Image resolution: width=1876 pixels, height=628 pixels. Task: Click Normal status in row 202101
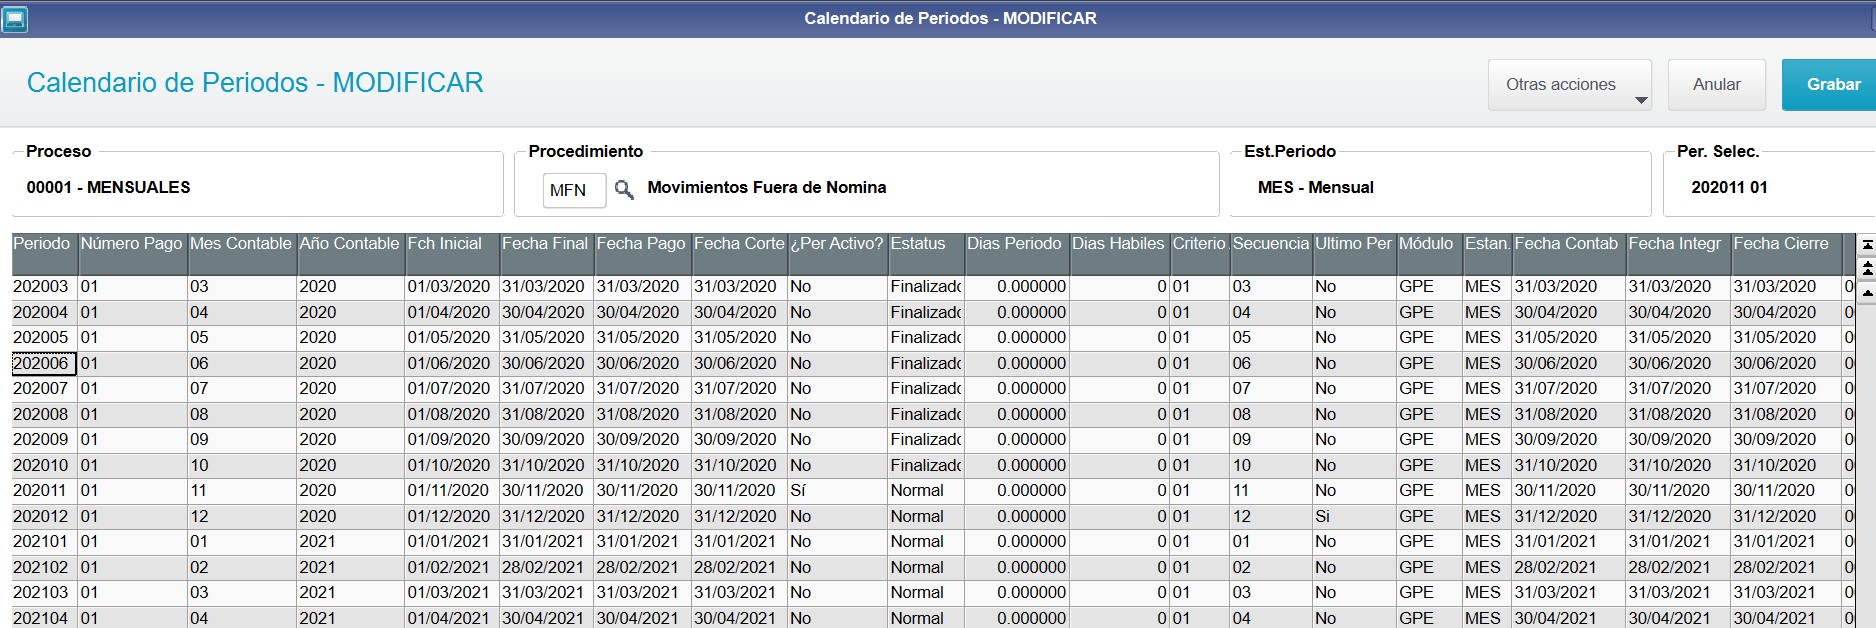click(x=925, y=542)
